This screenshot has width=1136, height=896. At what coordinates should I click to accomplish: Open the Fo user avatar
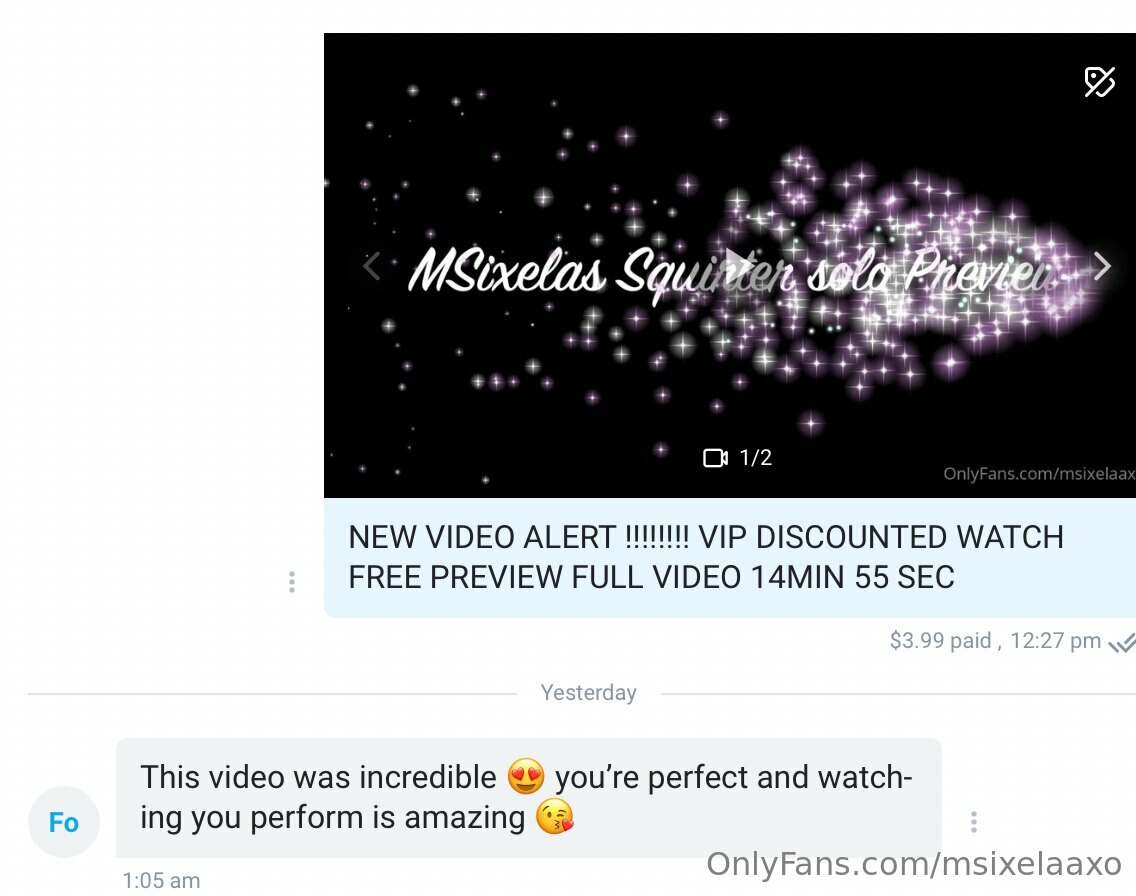click(64, 822)
